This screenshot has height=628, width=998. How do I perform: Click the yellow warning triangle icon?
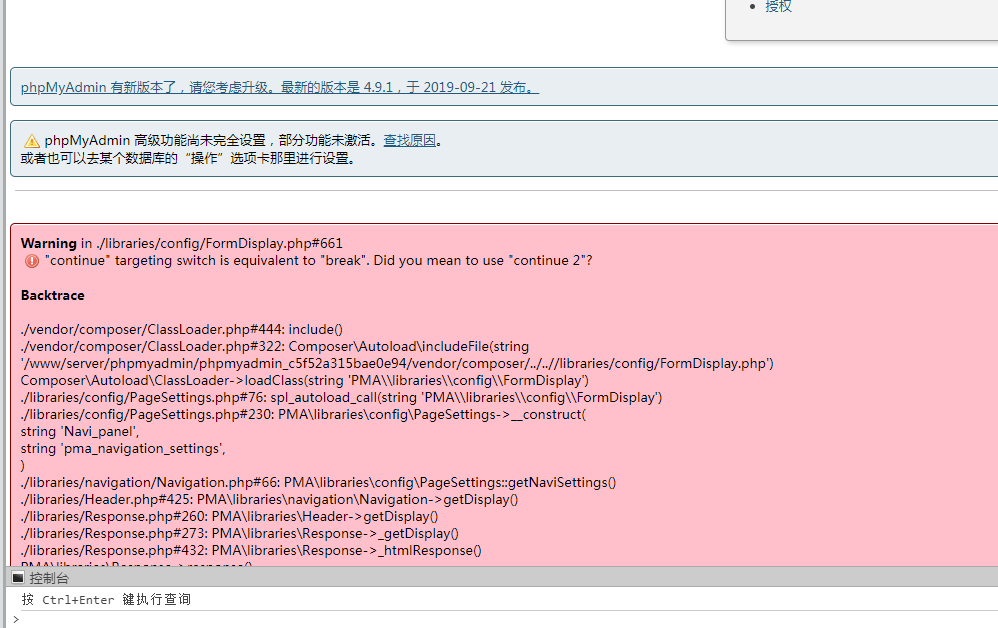[32, 141]
